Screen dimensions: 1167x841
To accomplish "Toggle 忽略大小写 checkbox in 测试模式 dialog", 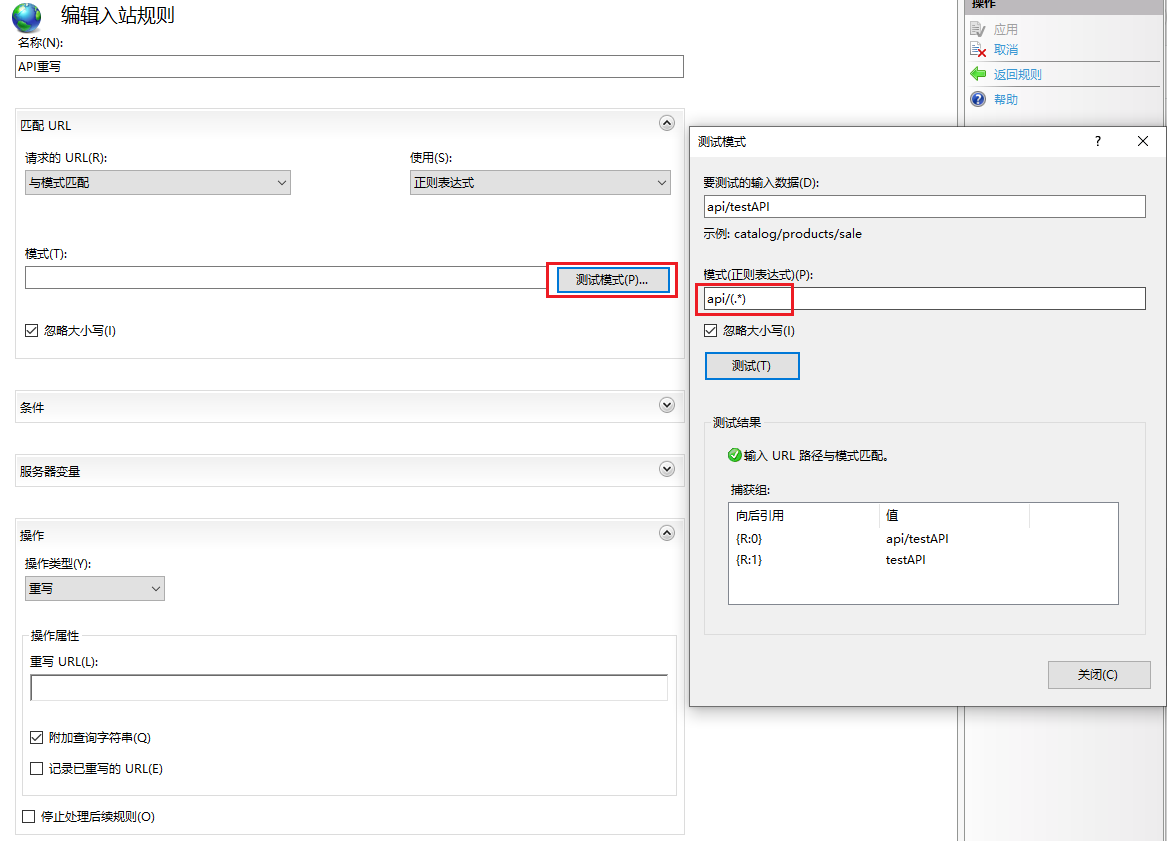I will tap(711, 330).
